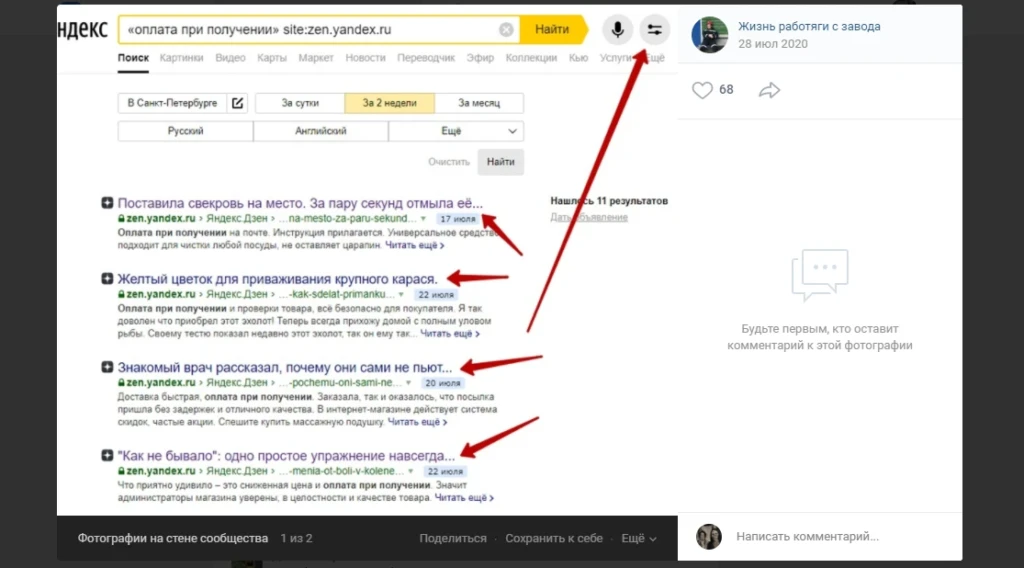1024x568 pixels.
Task: Toggle the 'В Санкт-Петербурге' region filter
Action: pos(172,103)
